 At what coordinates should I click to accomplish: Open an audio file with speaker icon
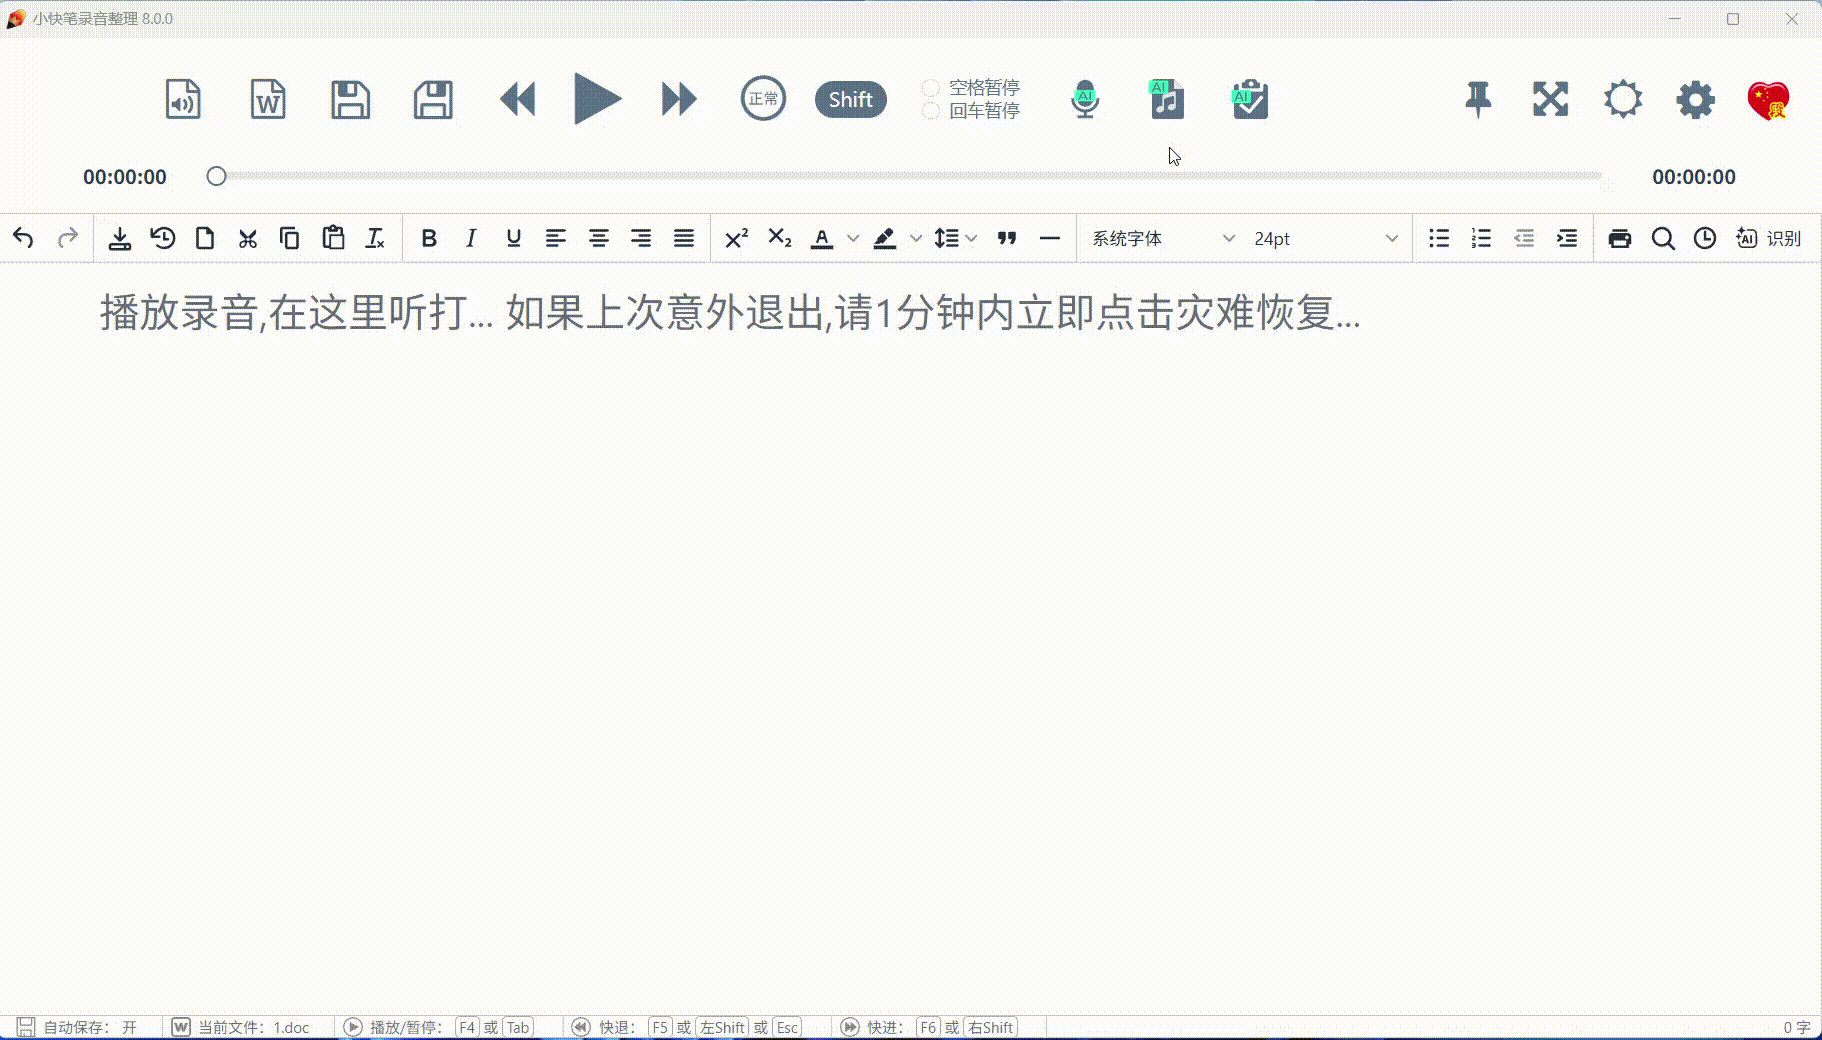click(x=183, y=99)
